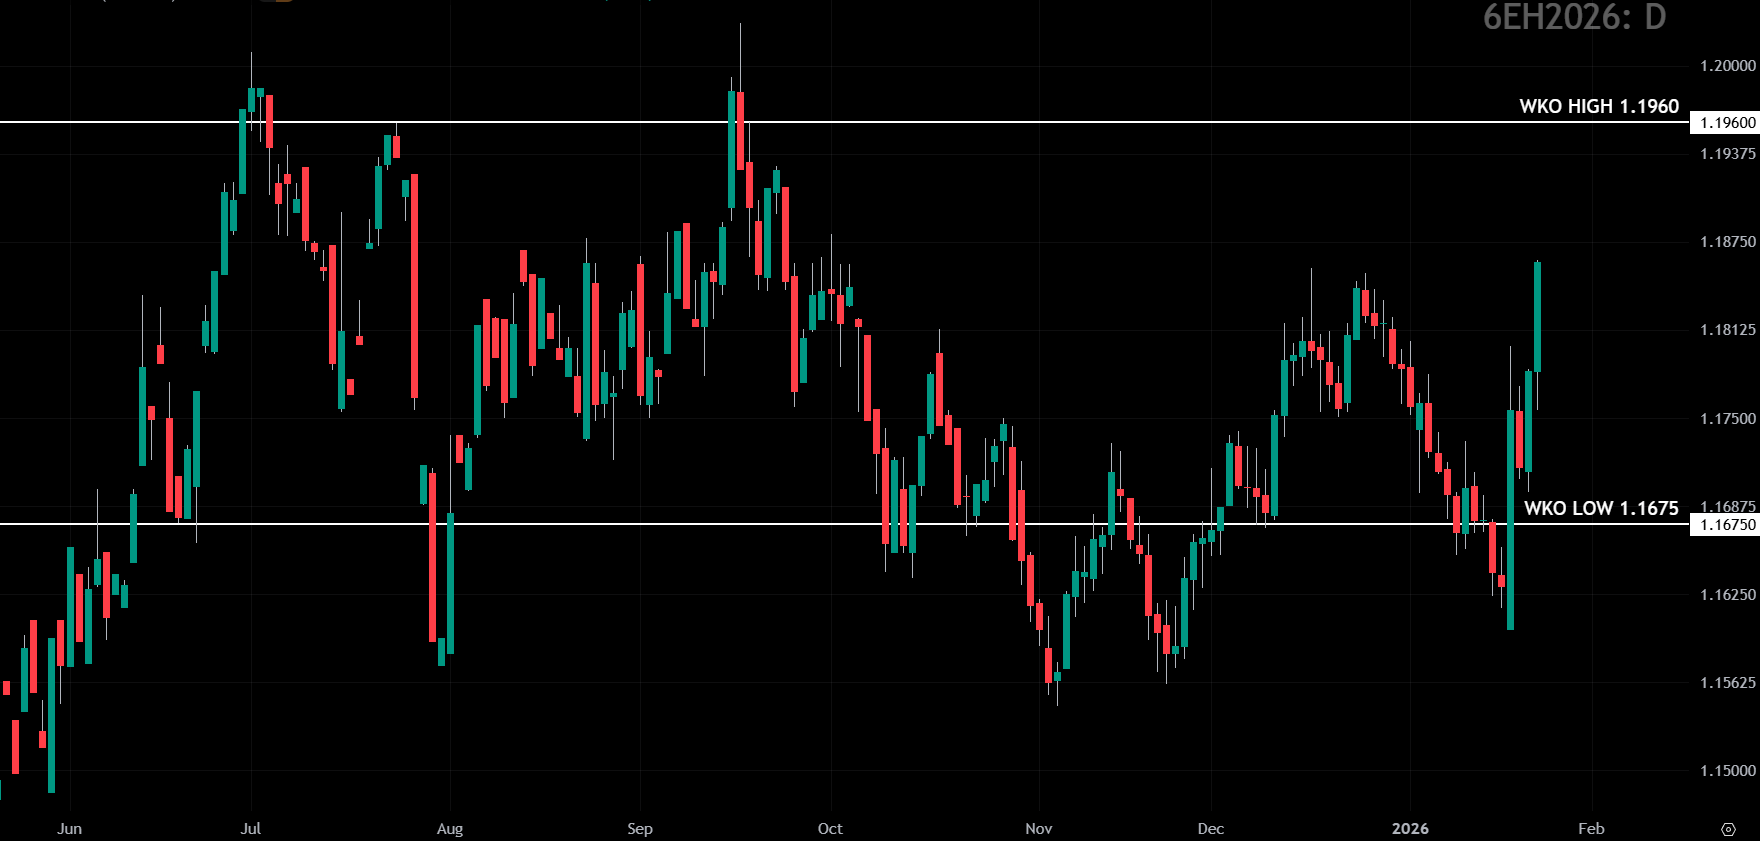Click the 1.20000 price axis label
The image size is (1760, 841).
click(x=1727, y=66)
